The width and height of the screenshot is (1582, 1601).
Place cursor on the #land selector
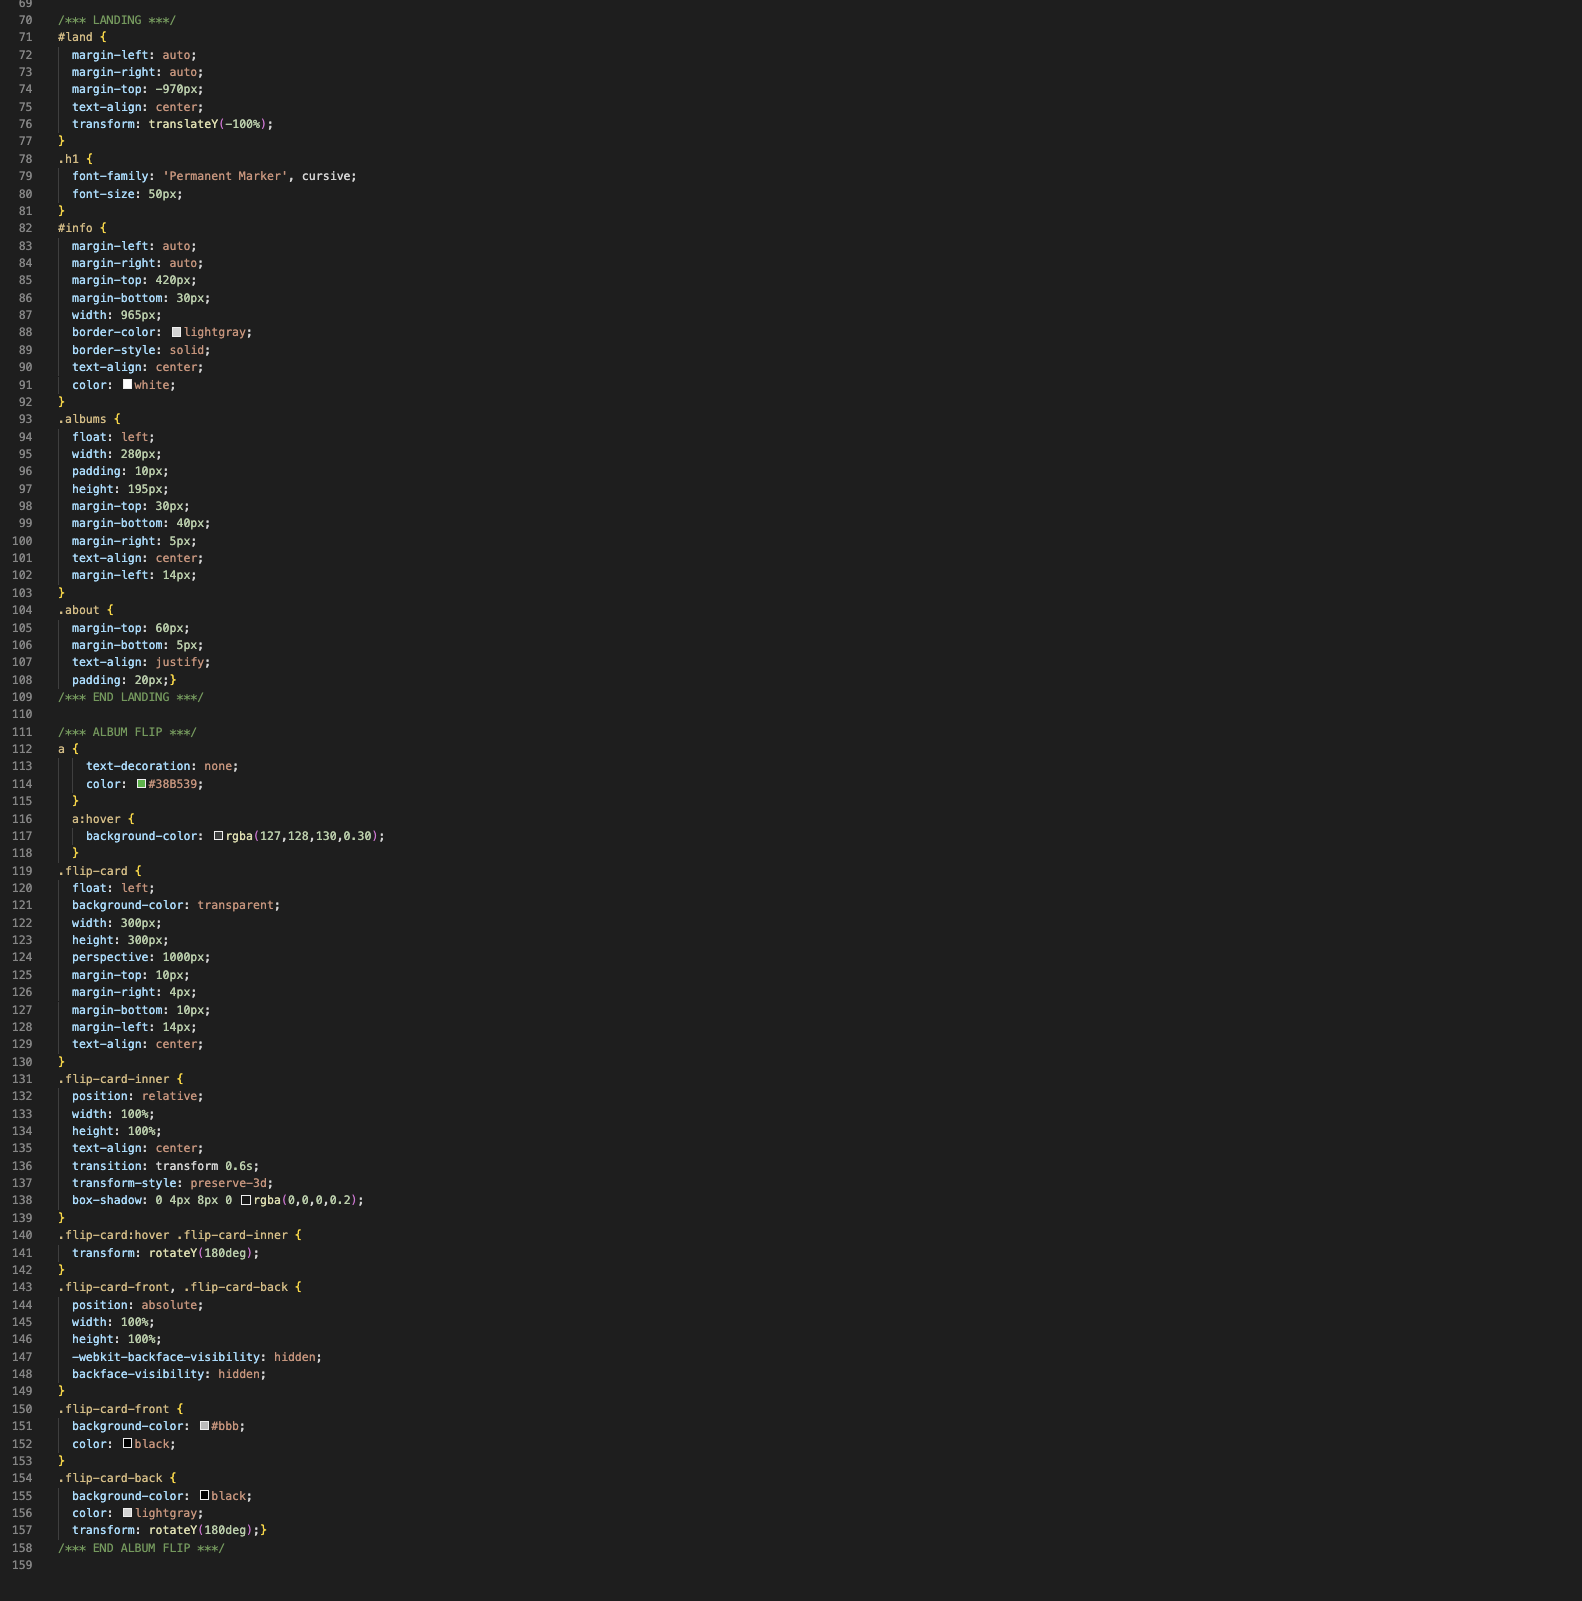coord(75,37)
